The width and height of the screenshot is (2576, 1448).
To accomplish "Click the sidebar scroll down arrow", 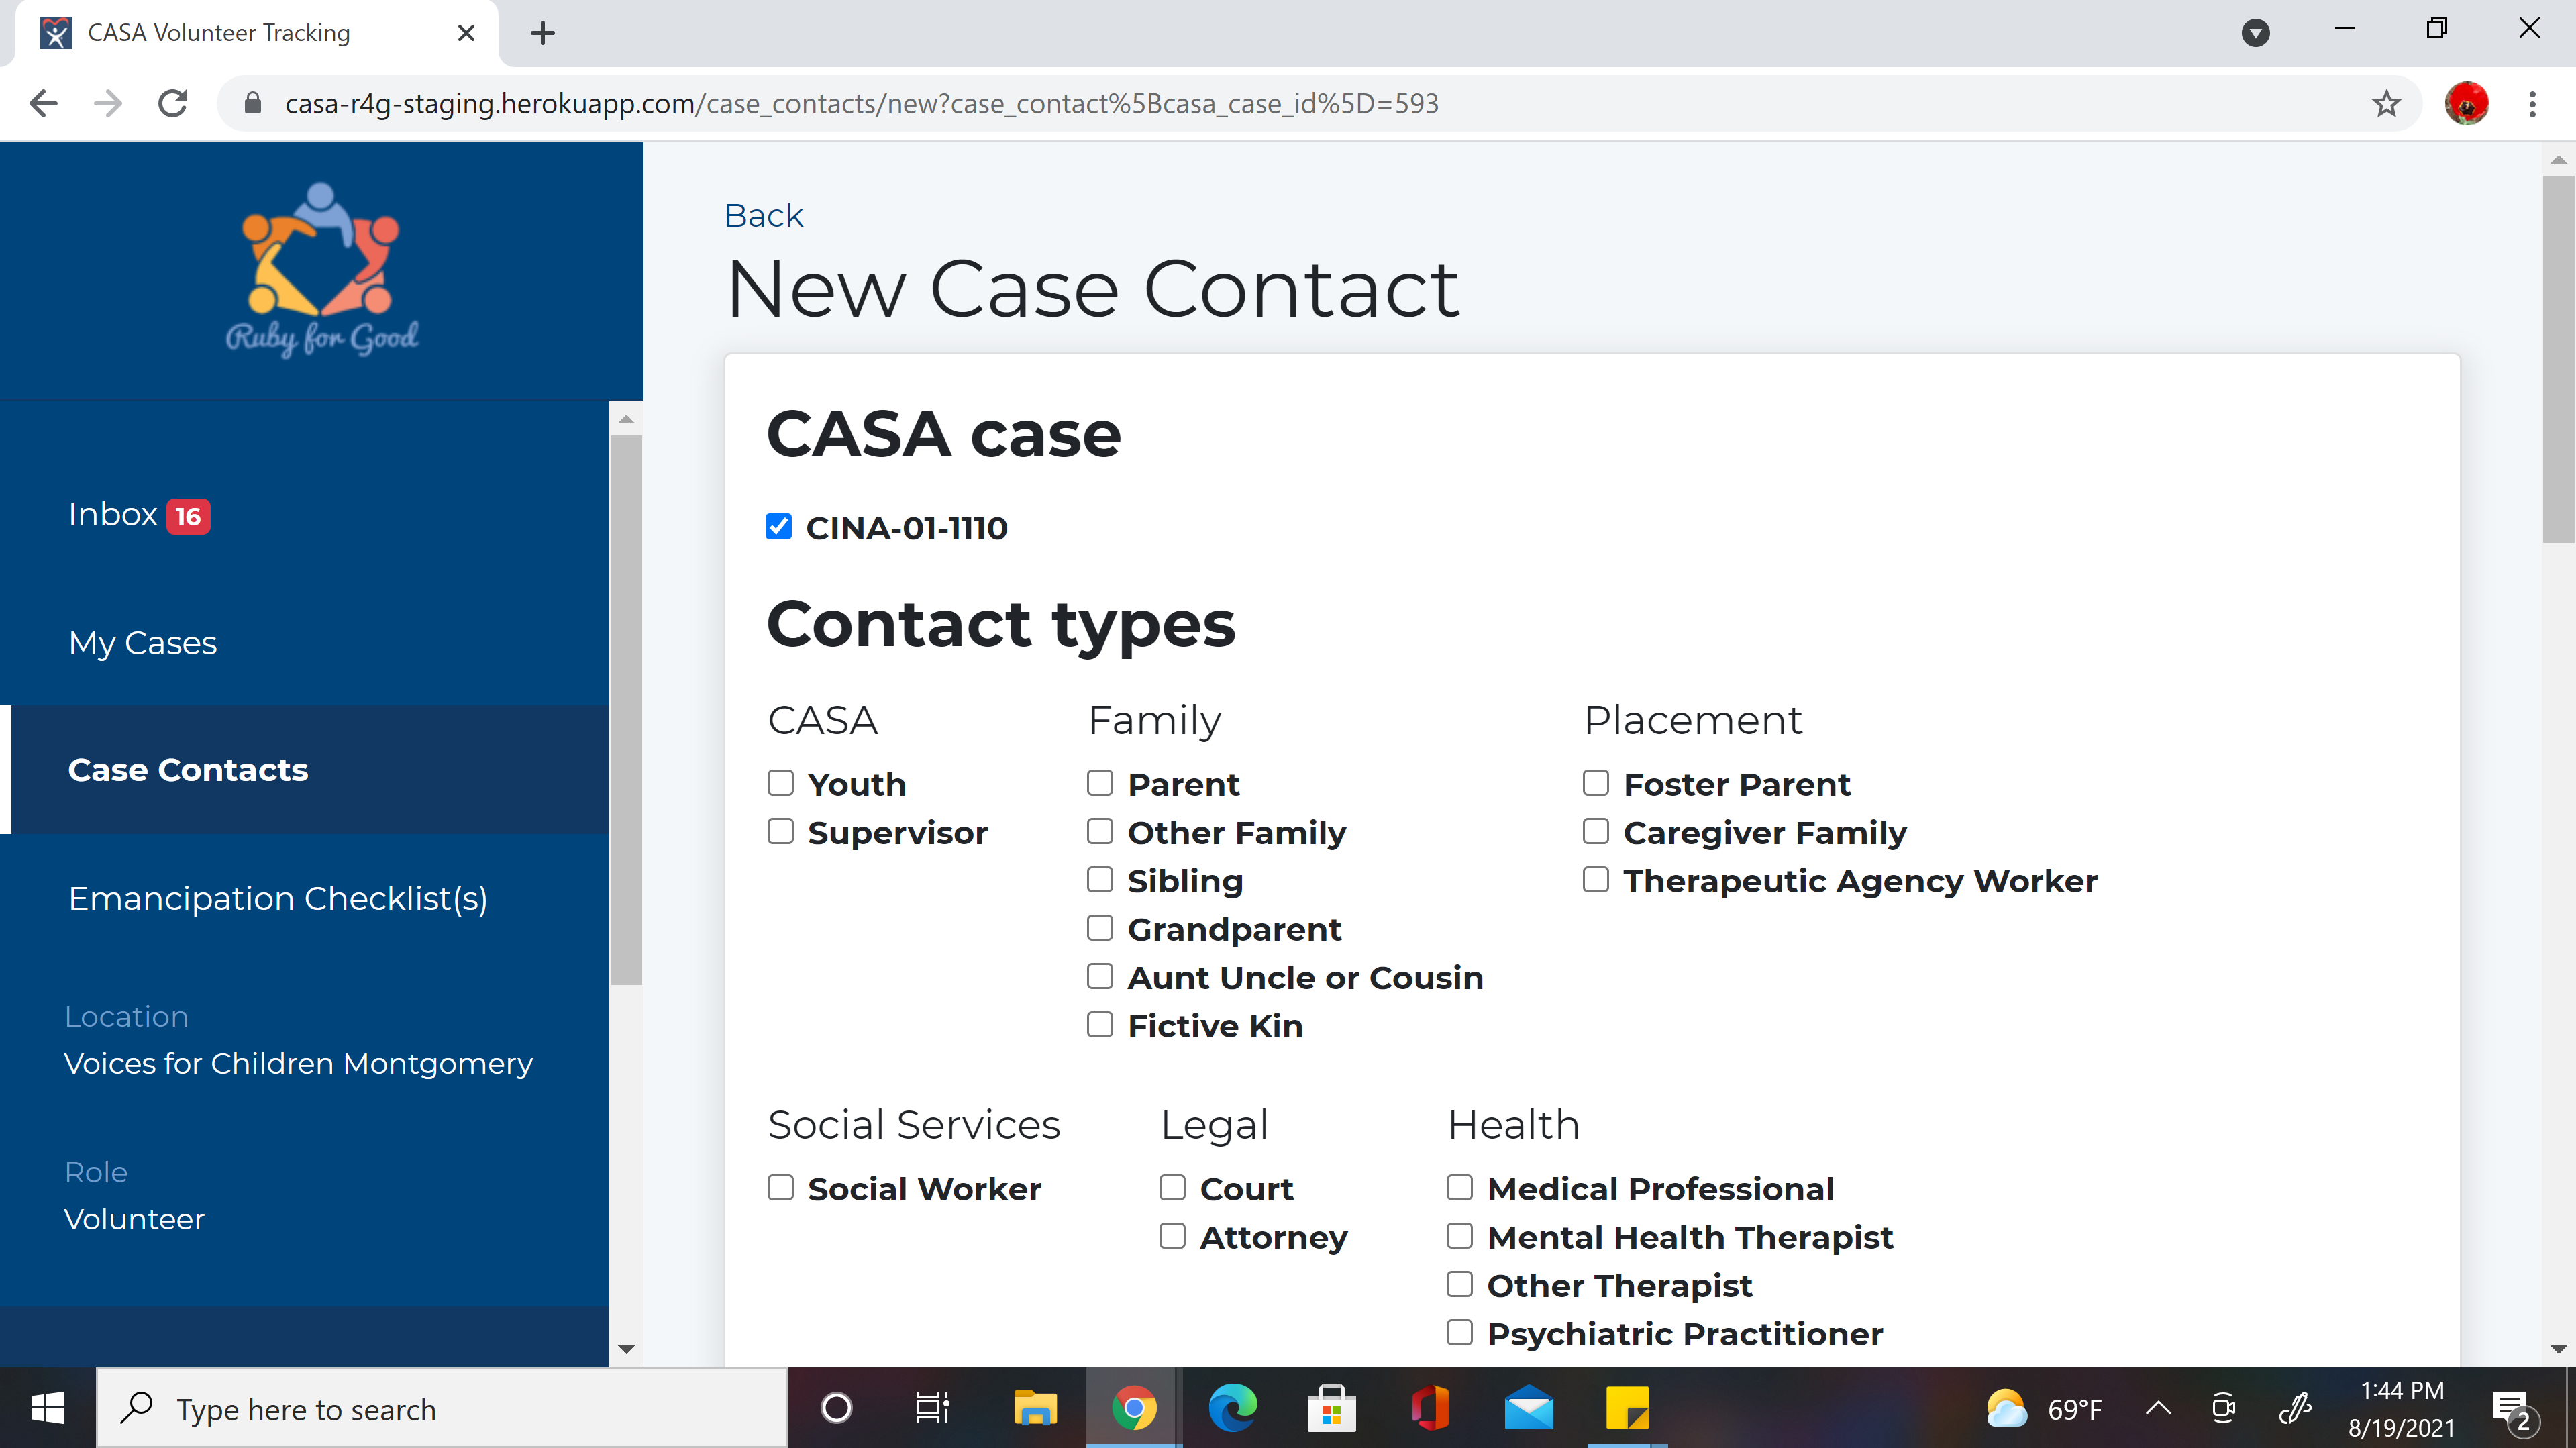I will (626, 1349).
